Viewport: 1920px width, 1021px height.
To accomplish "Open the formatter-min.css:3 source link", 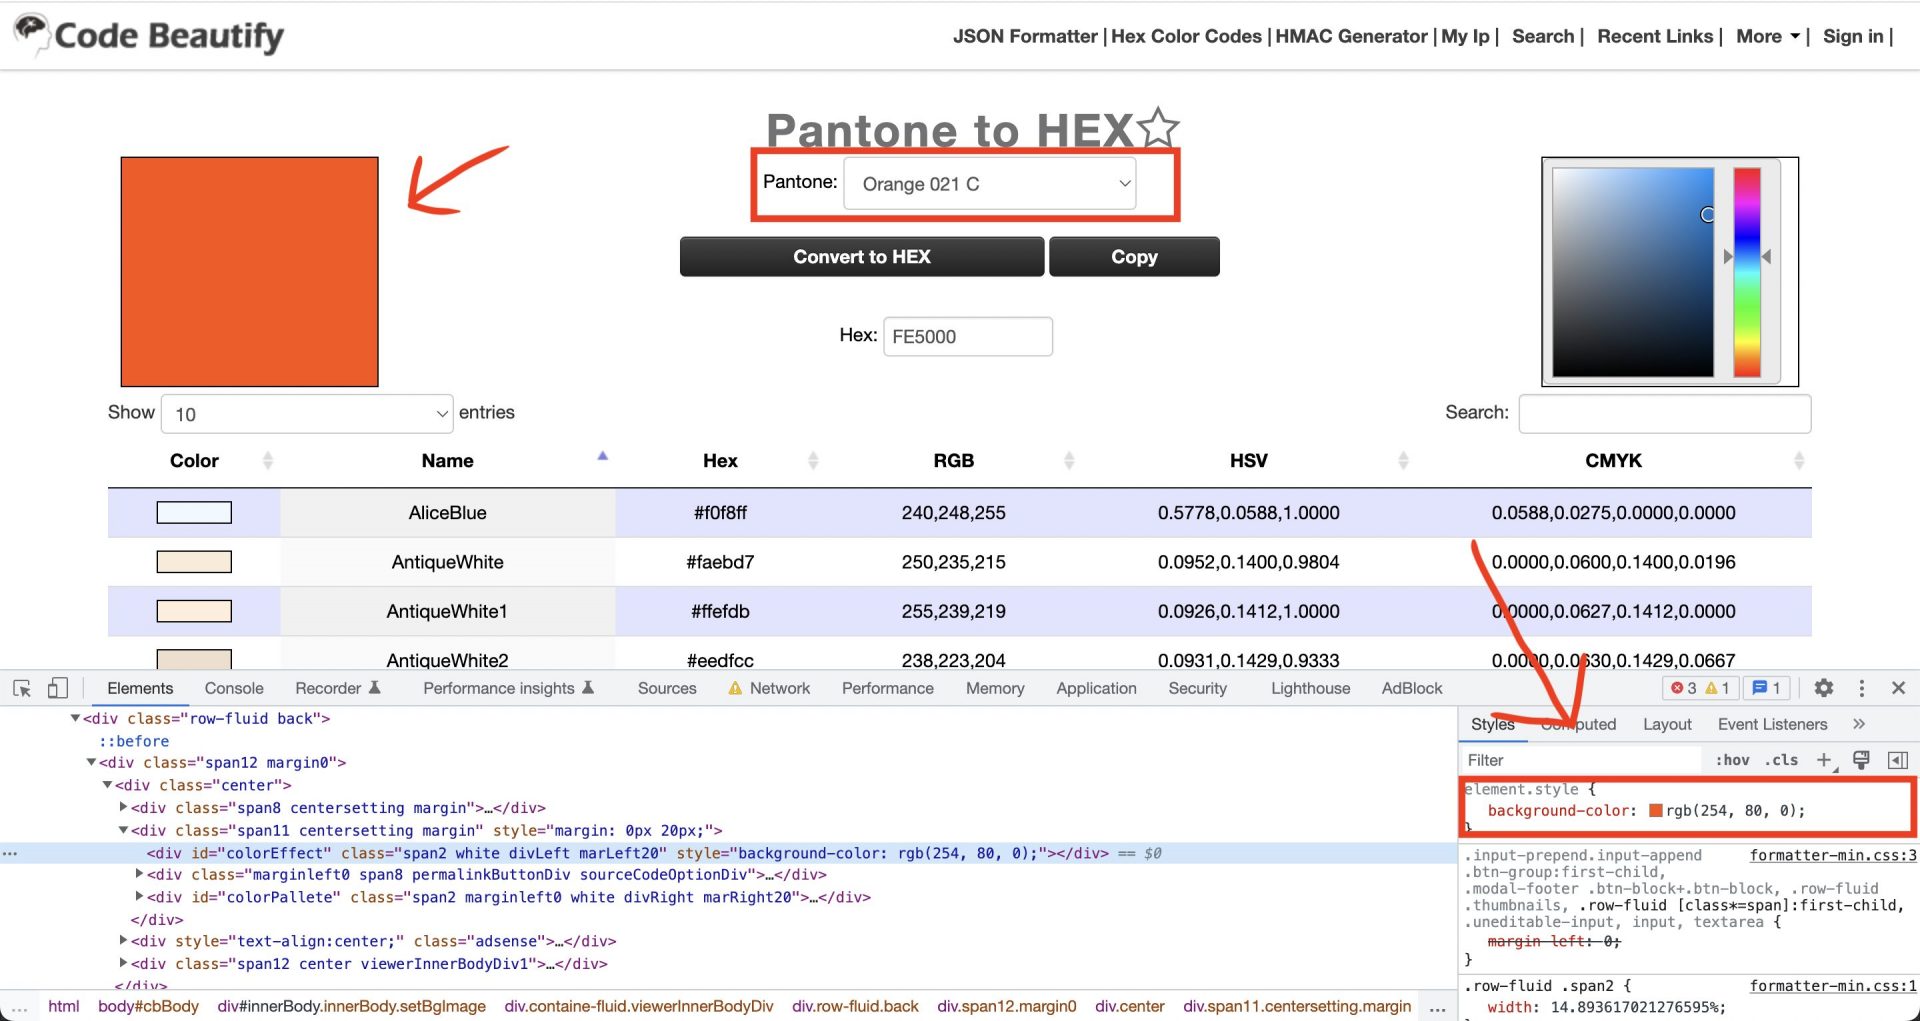I will [1833, 855].
